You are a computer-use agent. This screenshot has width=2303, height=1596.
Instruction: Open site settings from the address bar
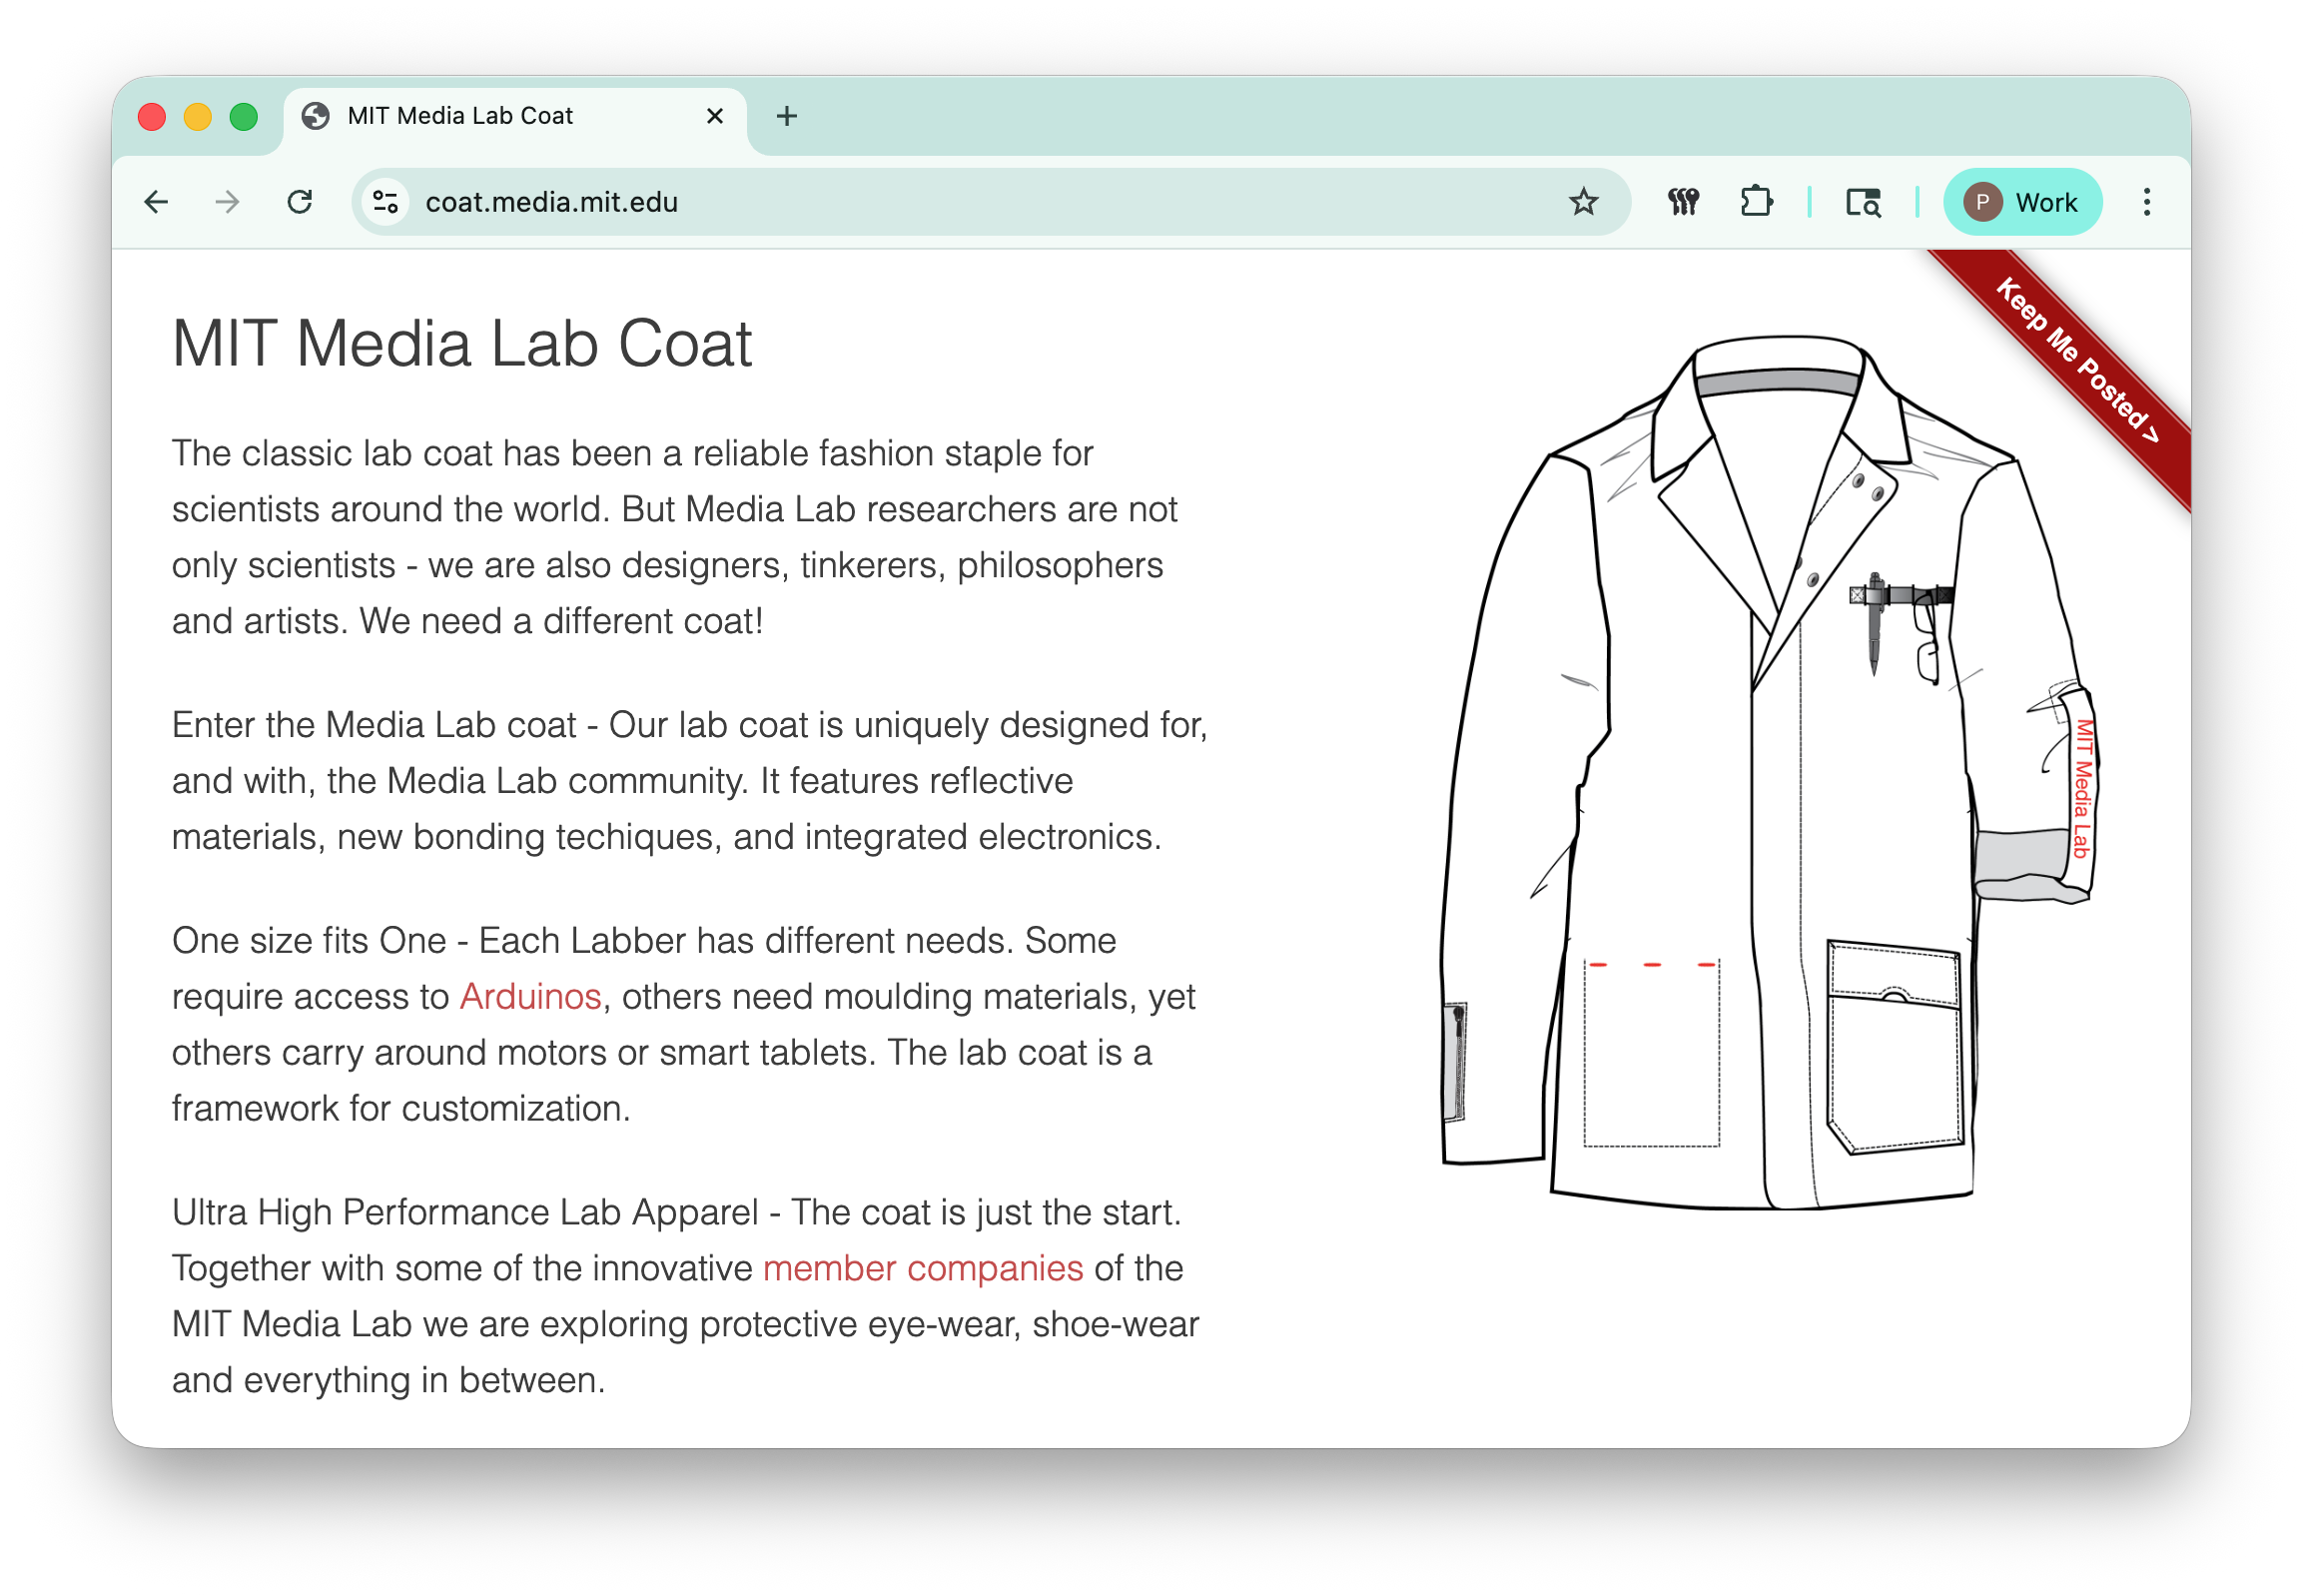pyautogui.click(x=385, y=201)
